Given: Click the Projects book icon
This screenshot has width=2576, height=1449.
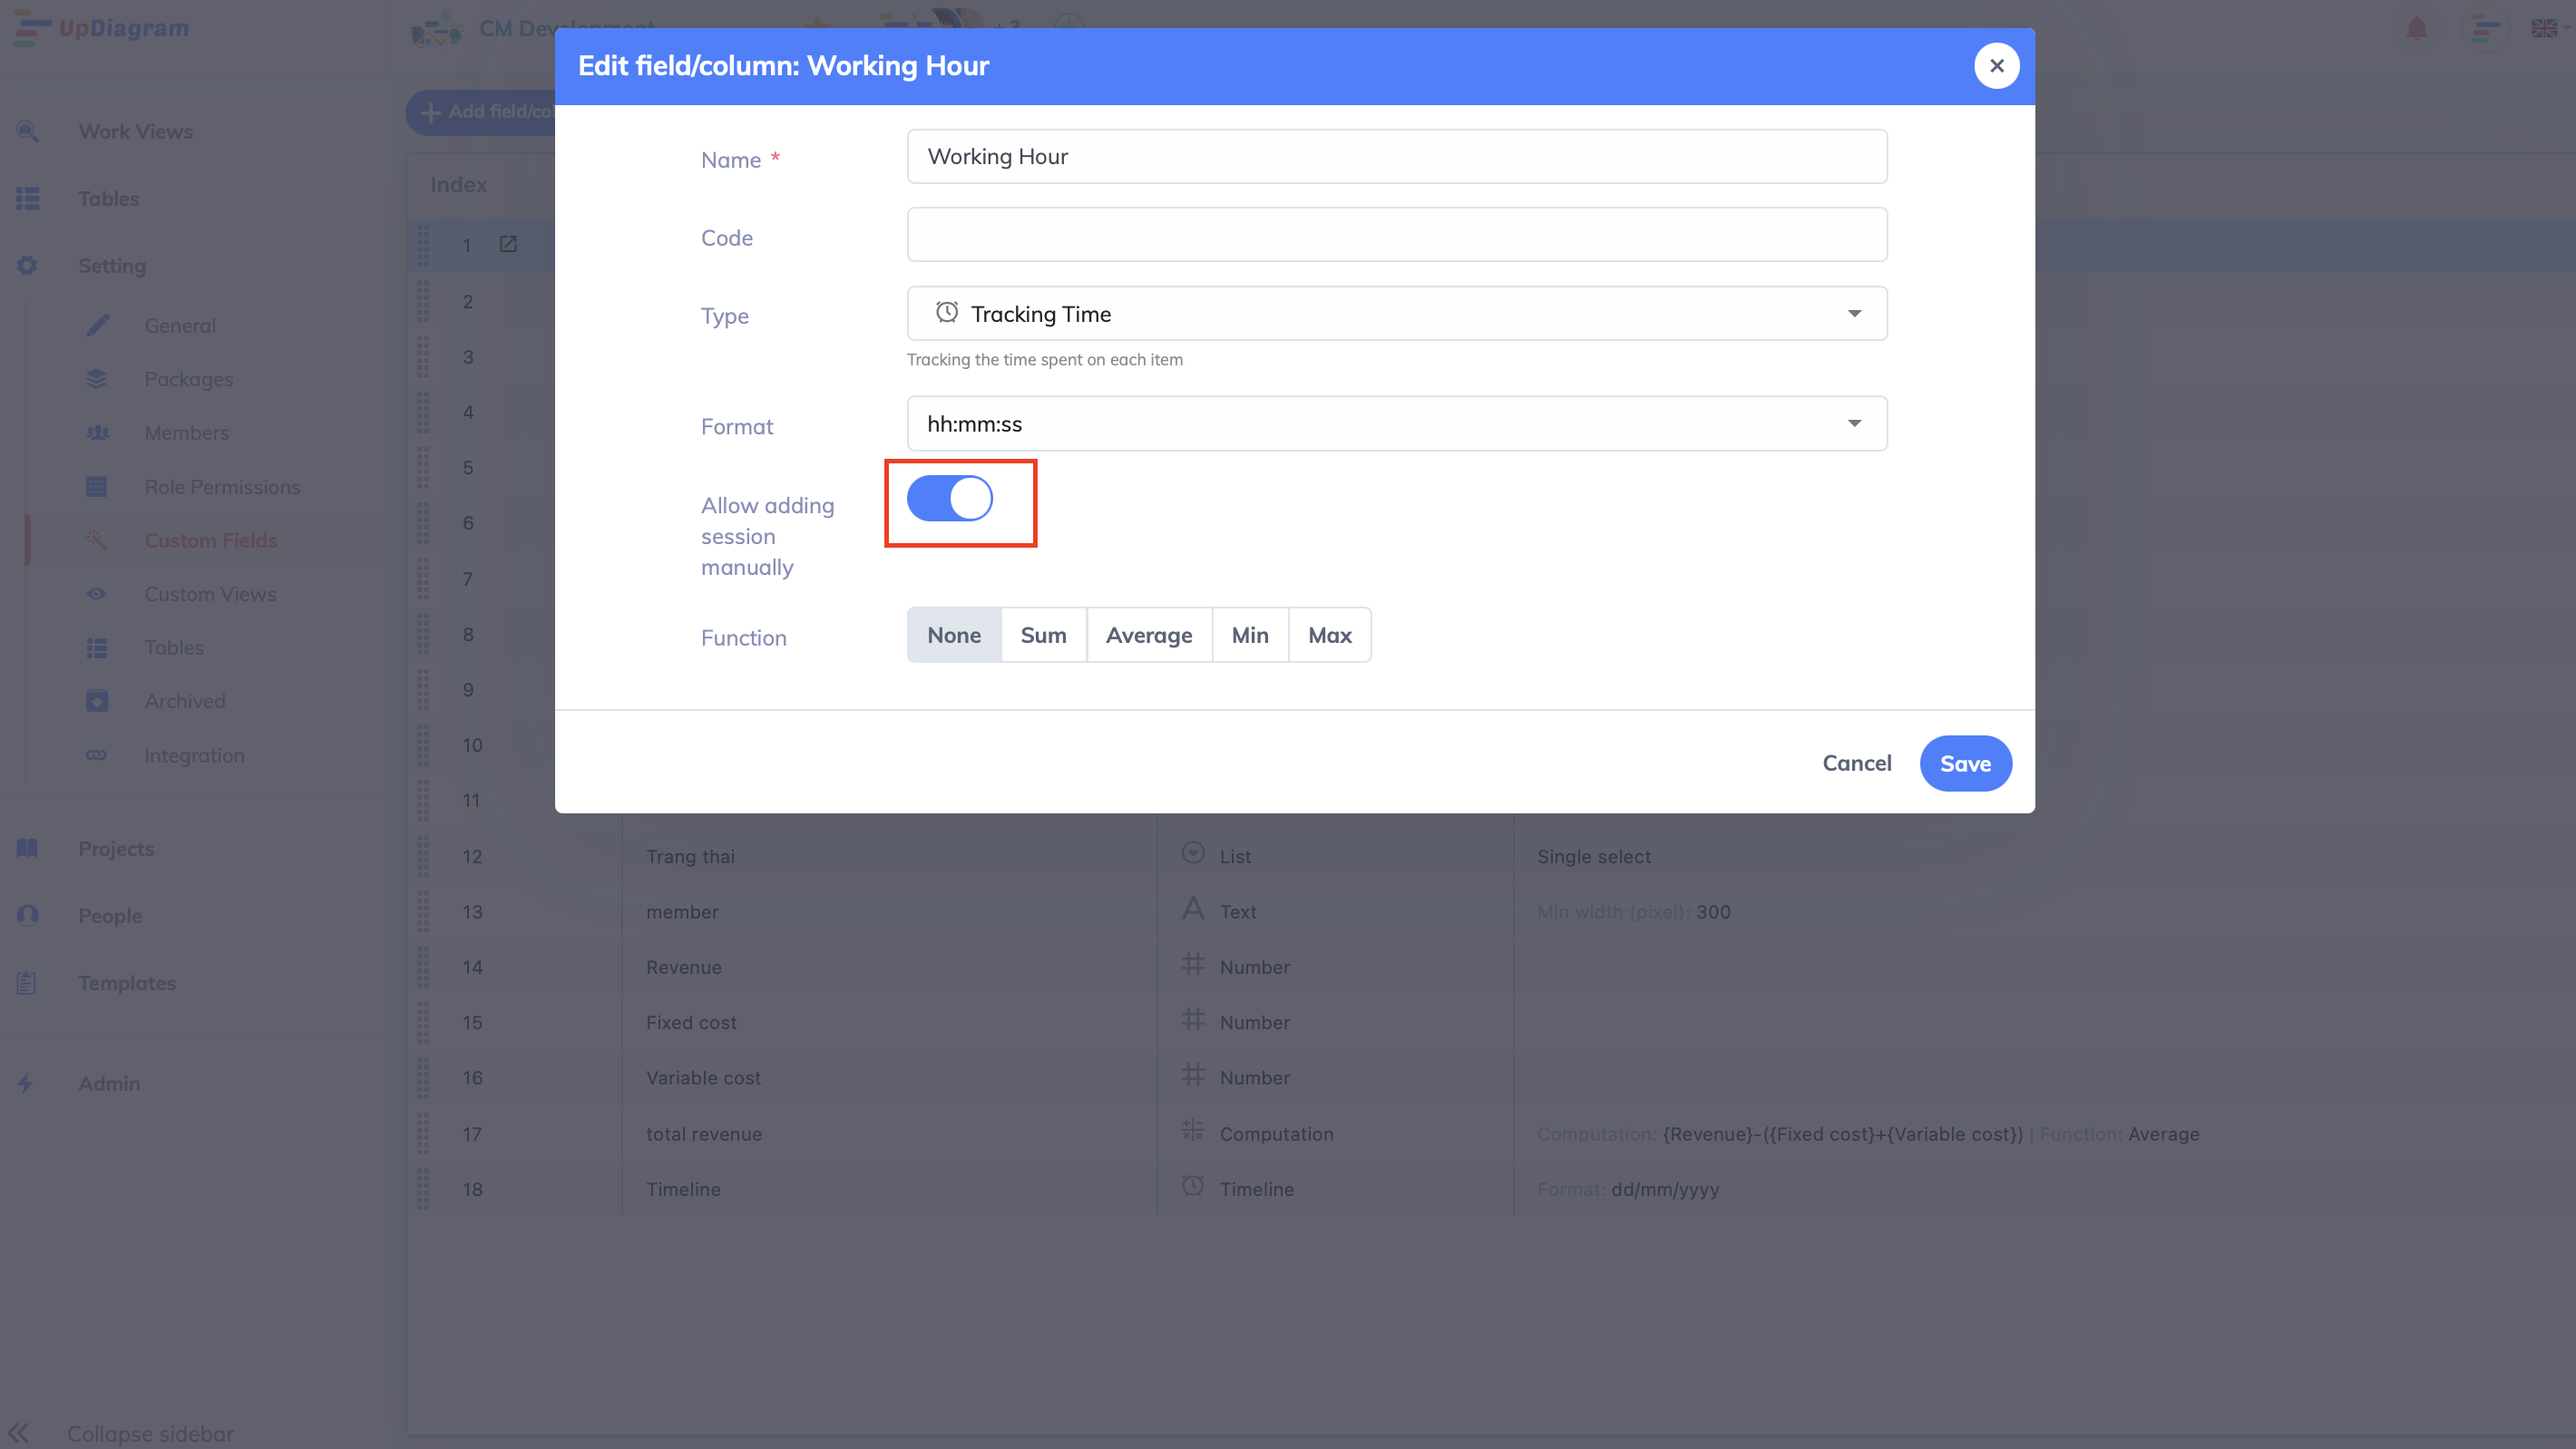Looking at the screenshot, I should 27,848.
